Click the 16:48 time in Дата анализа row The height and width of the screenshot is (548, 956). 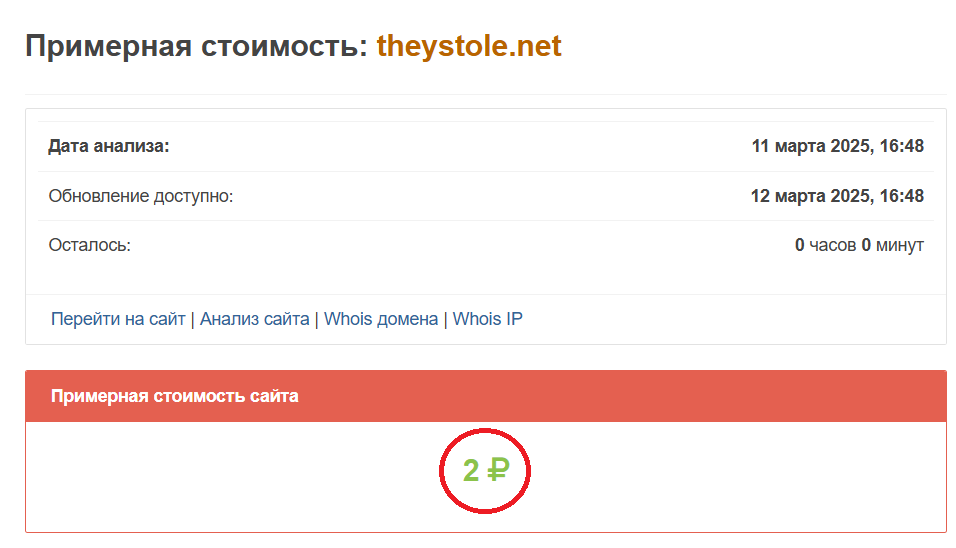901,147
